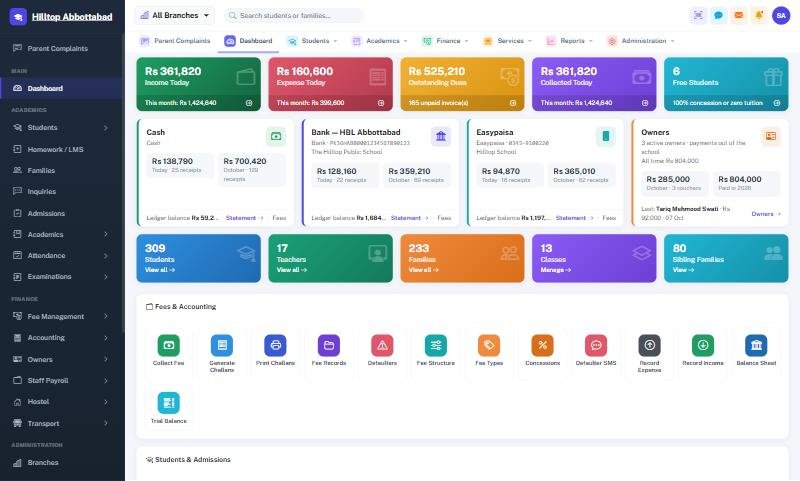Open the Print Challans icon

(x=276, y=345)
